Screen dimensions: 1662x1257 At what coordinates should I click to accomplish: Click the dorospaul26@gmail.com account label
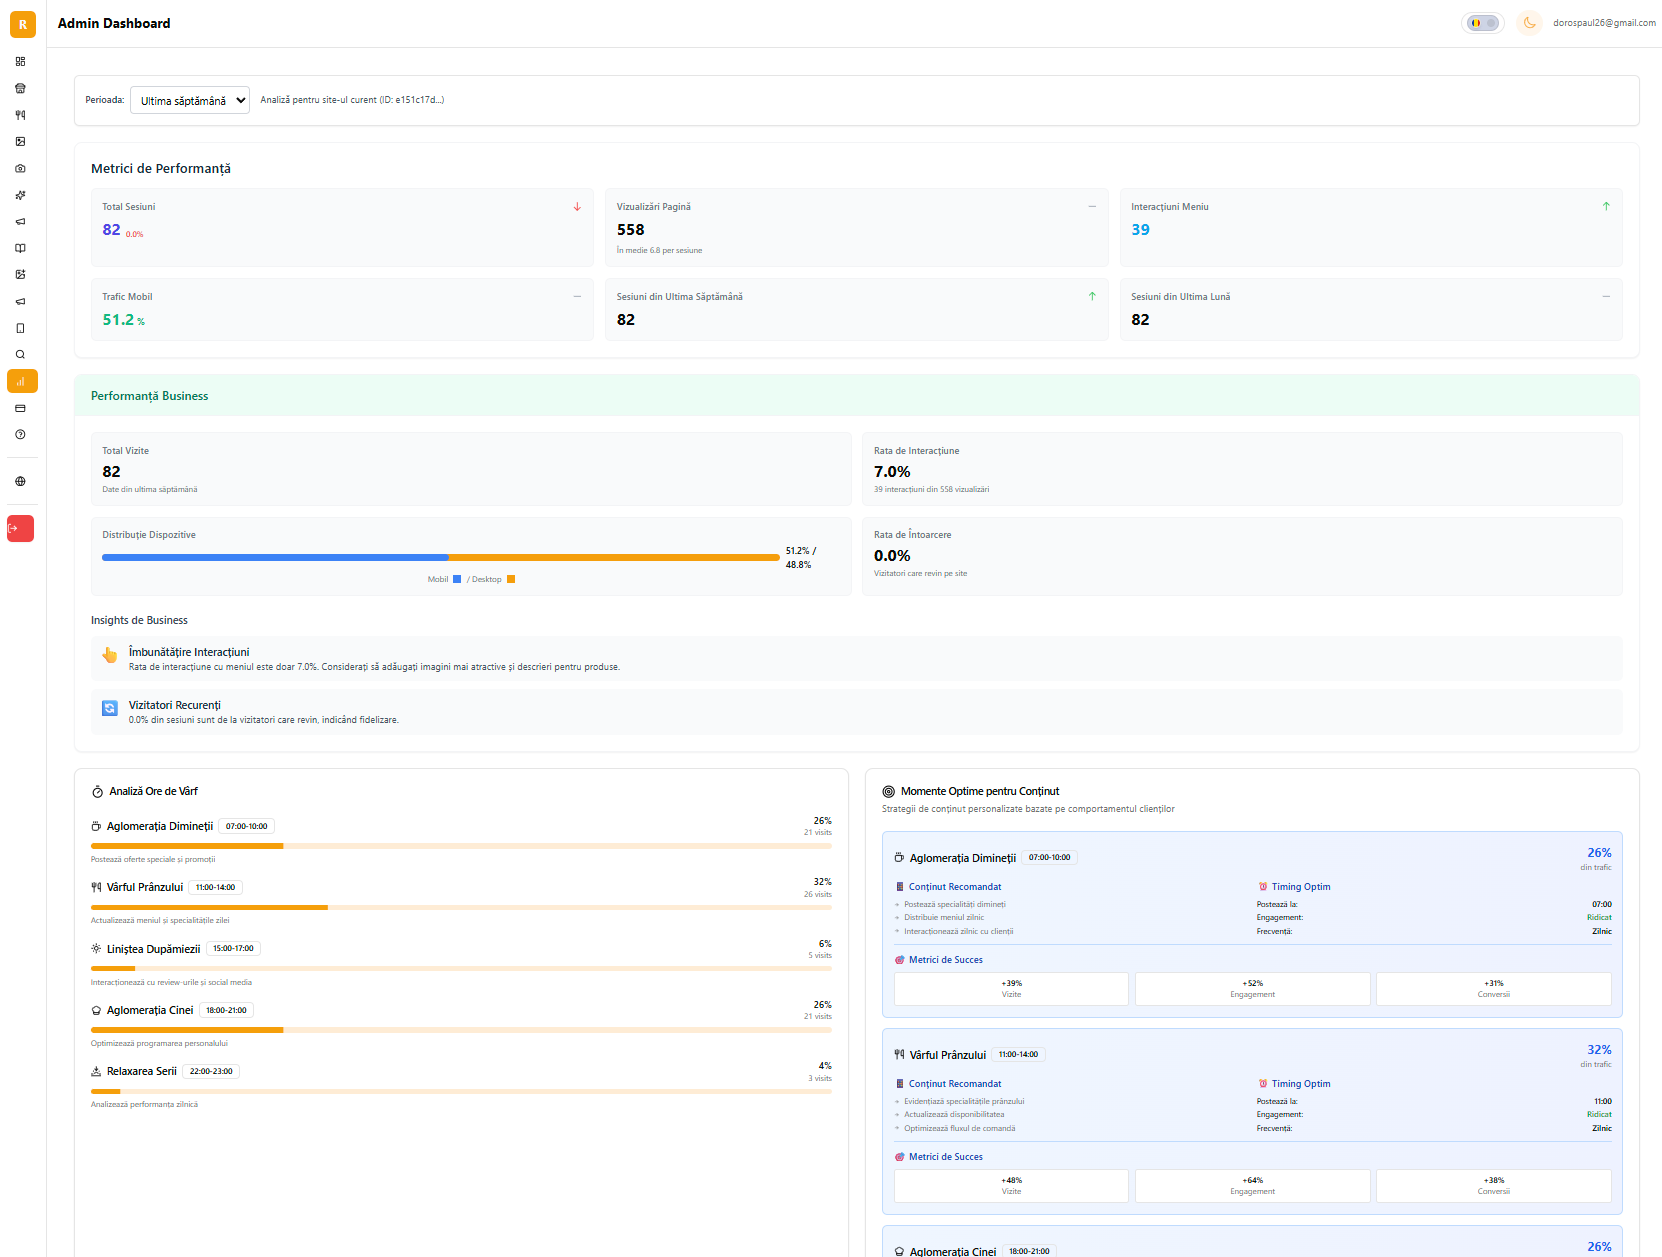click(x=1604, y=22)
